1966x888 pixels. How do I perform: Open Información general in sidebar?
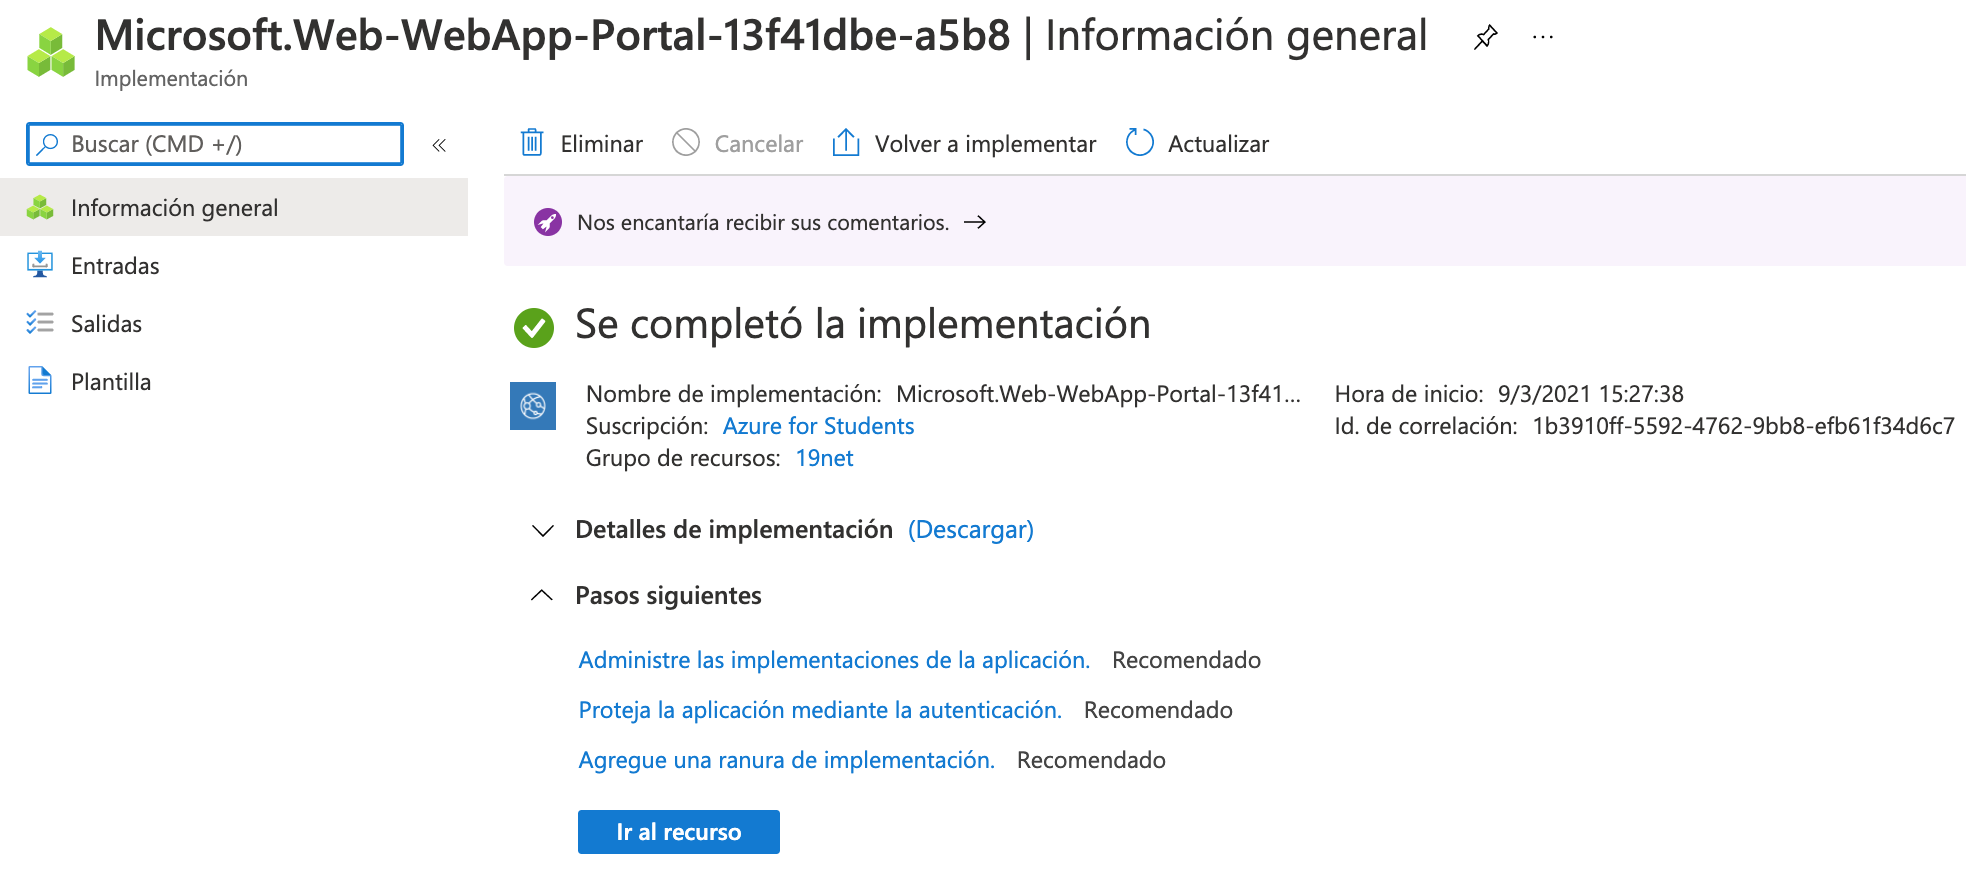(x=234, y=207)
